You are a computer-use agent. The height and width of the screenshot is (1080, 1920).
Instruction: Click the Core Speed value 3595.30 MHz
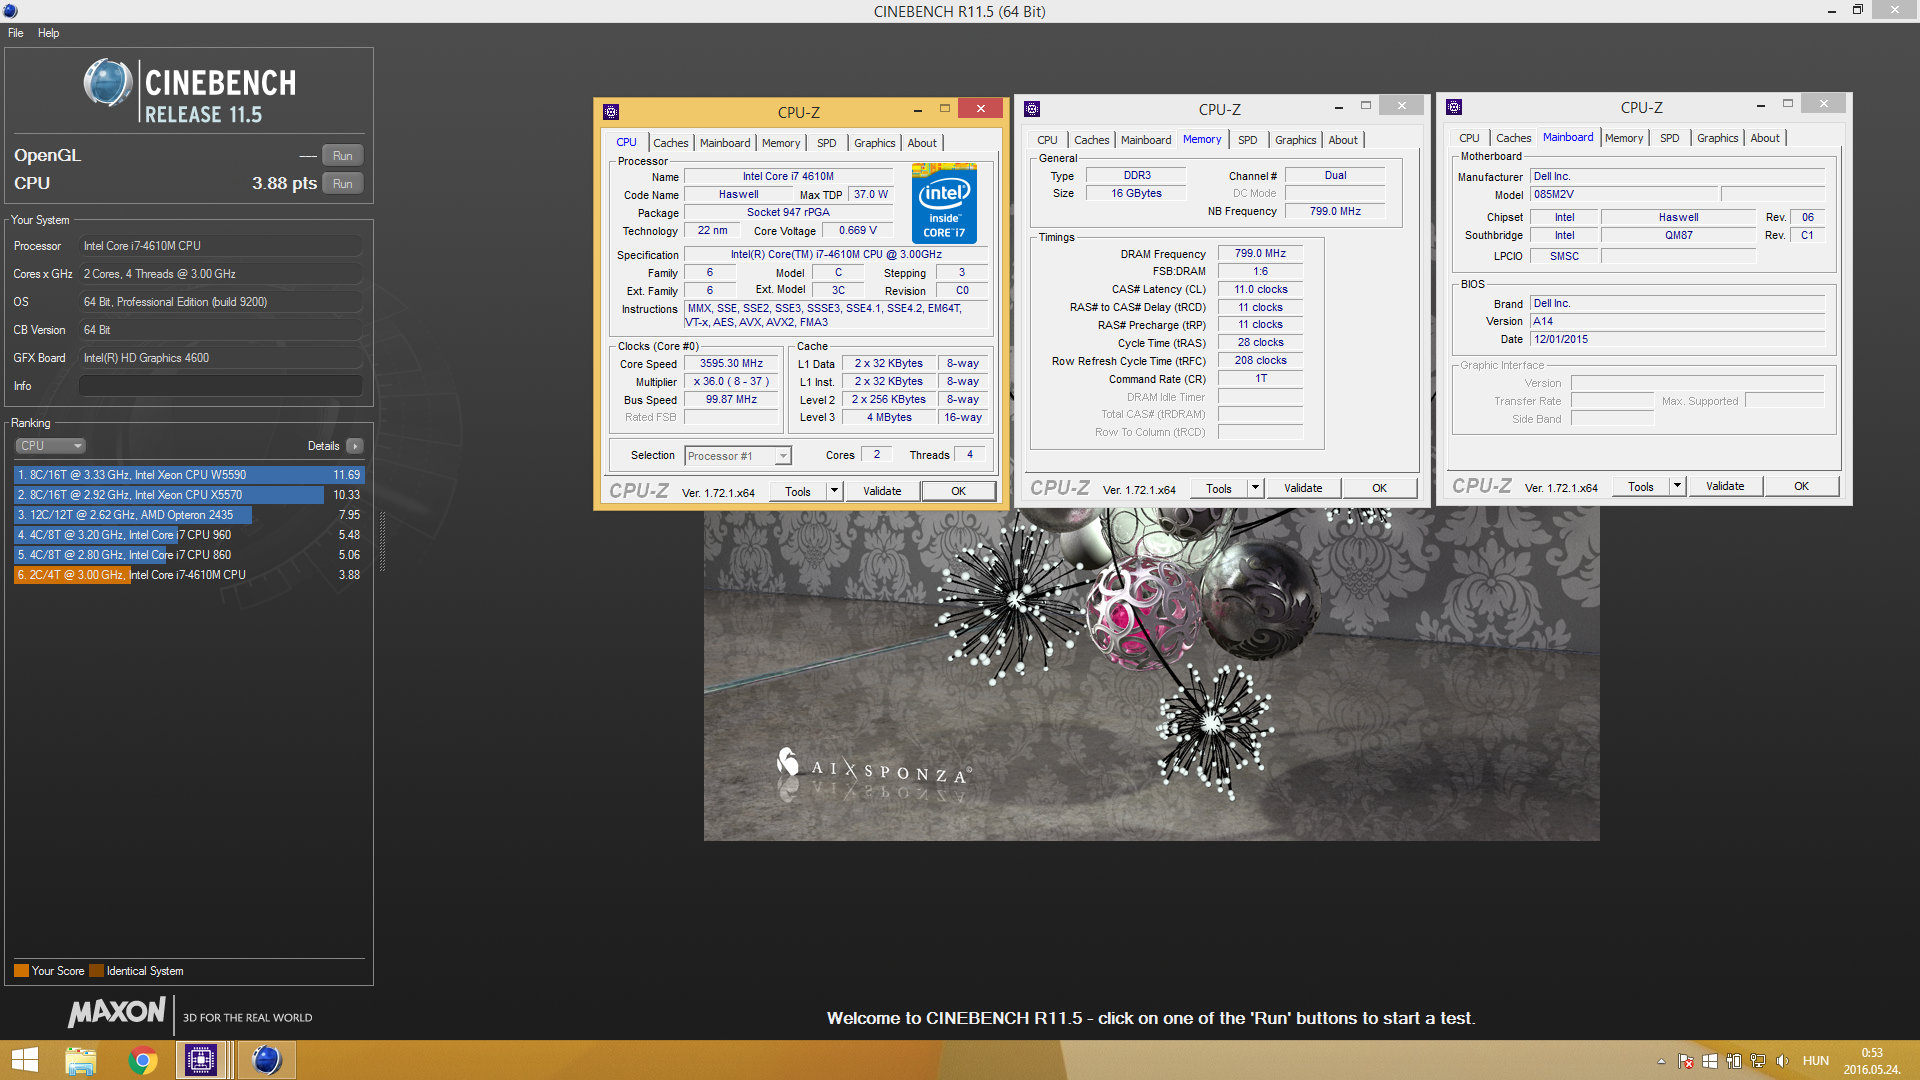coord(731,364)
